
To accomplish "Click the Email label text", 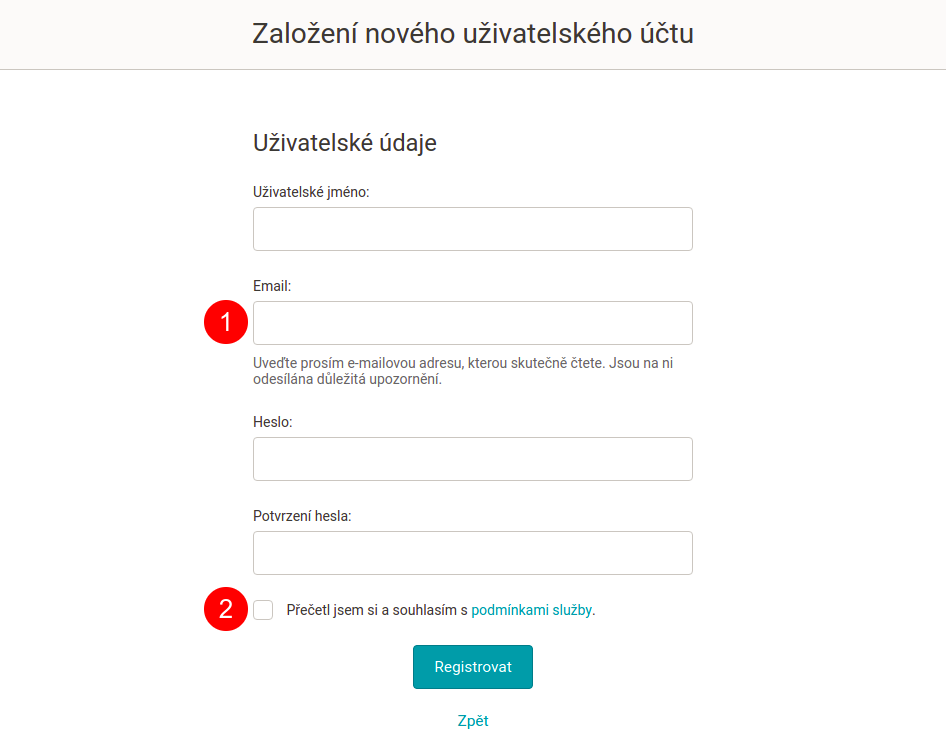I will coord(271,286).
